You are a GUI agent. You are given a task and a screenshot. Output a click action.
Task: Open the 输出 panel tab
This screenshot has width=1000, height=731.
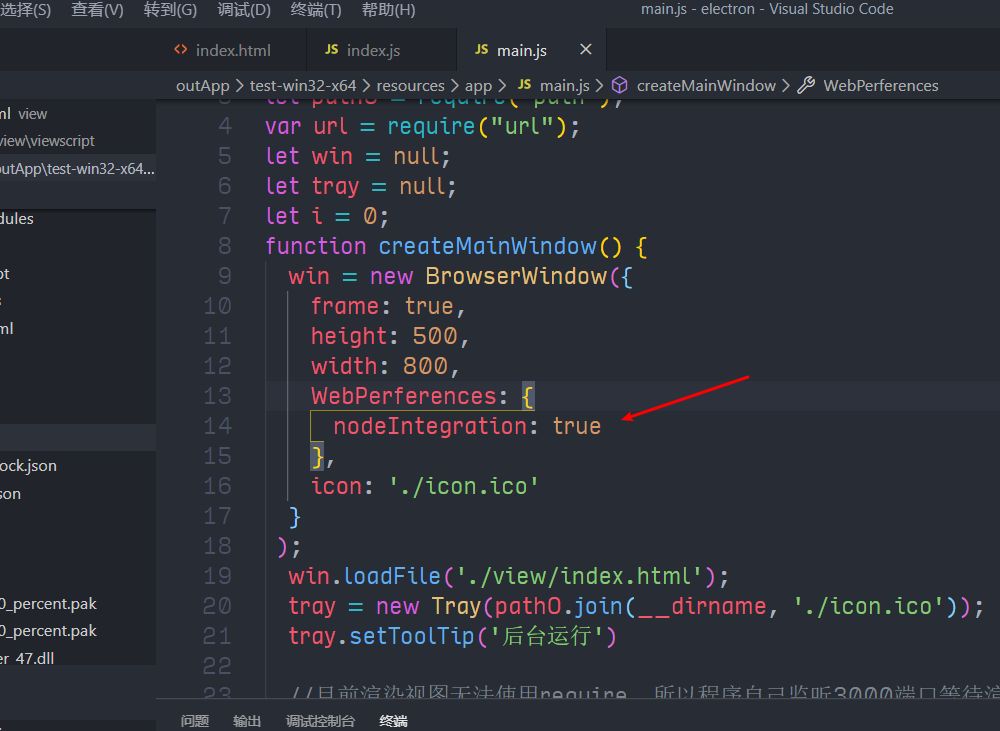coord(247,721)
